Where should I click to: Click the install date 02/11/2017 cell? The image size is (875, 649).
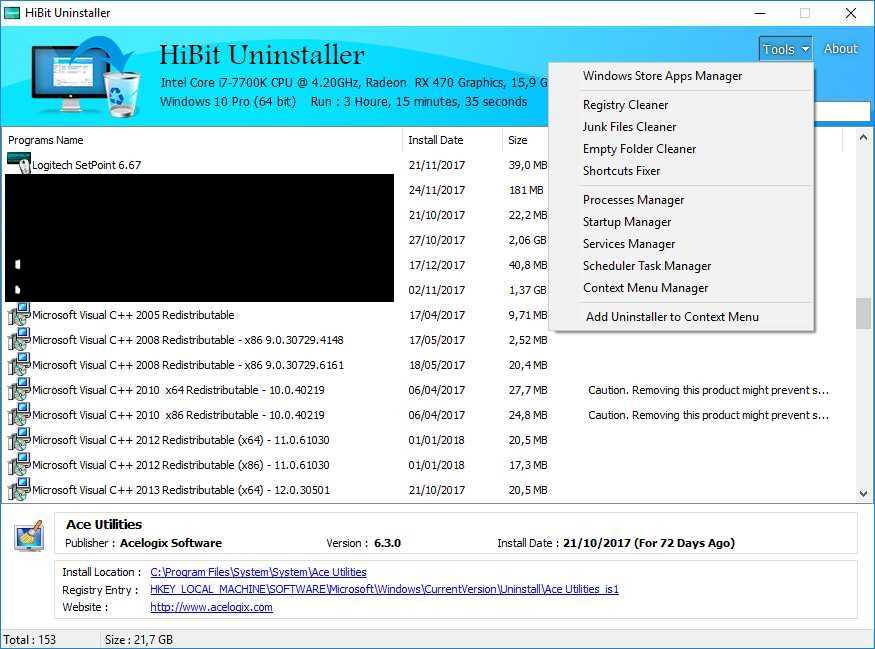(436, 290)
